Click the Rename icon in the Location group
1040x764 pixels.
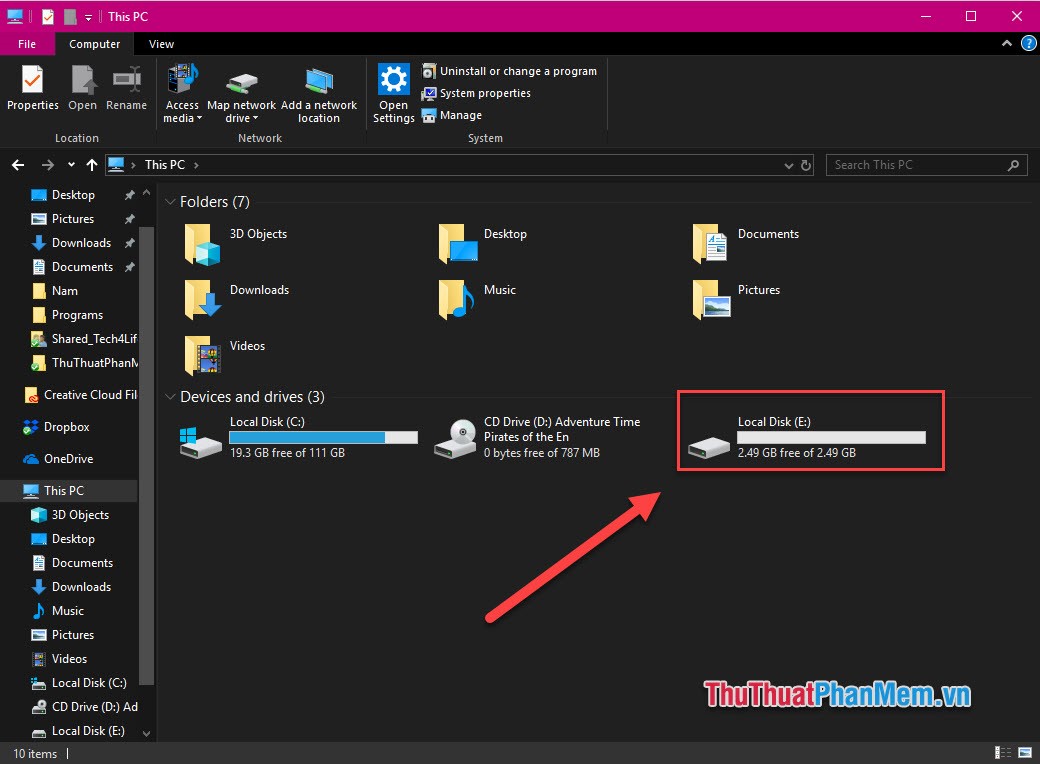click(126, 88)
